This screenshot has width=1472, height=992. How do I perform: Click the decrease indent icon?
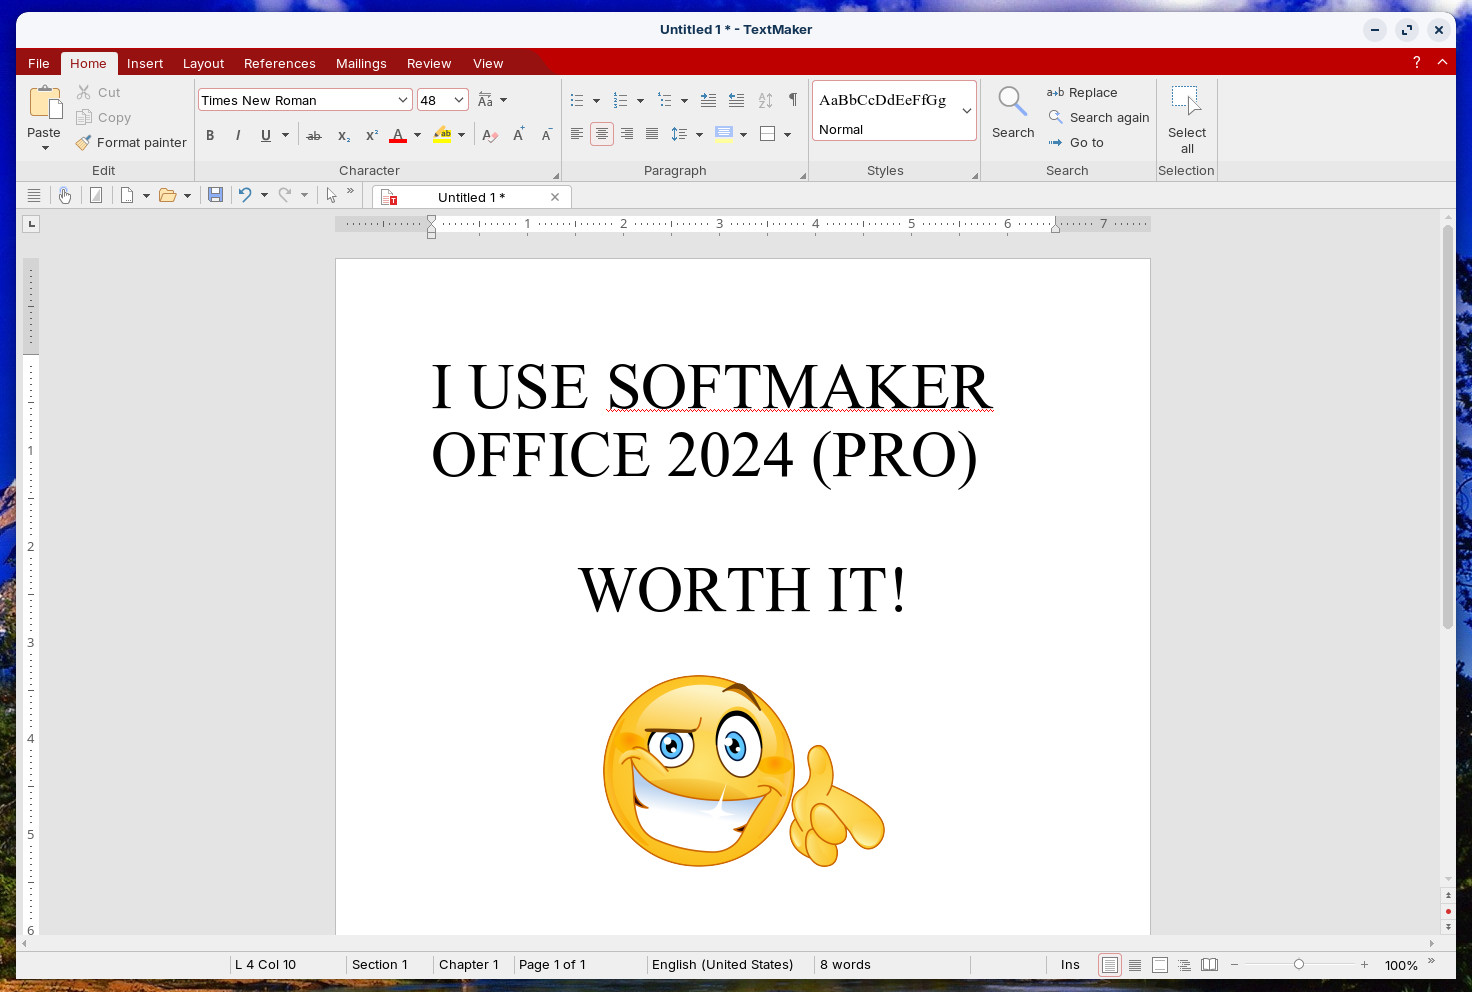(x=736, y=100)
